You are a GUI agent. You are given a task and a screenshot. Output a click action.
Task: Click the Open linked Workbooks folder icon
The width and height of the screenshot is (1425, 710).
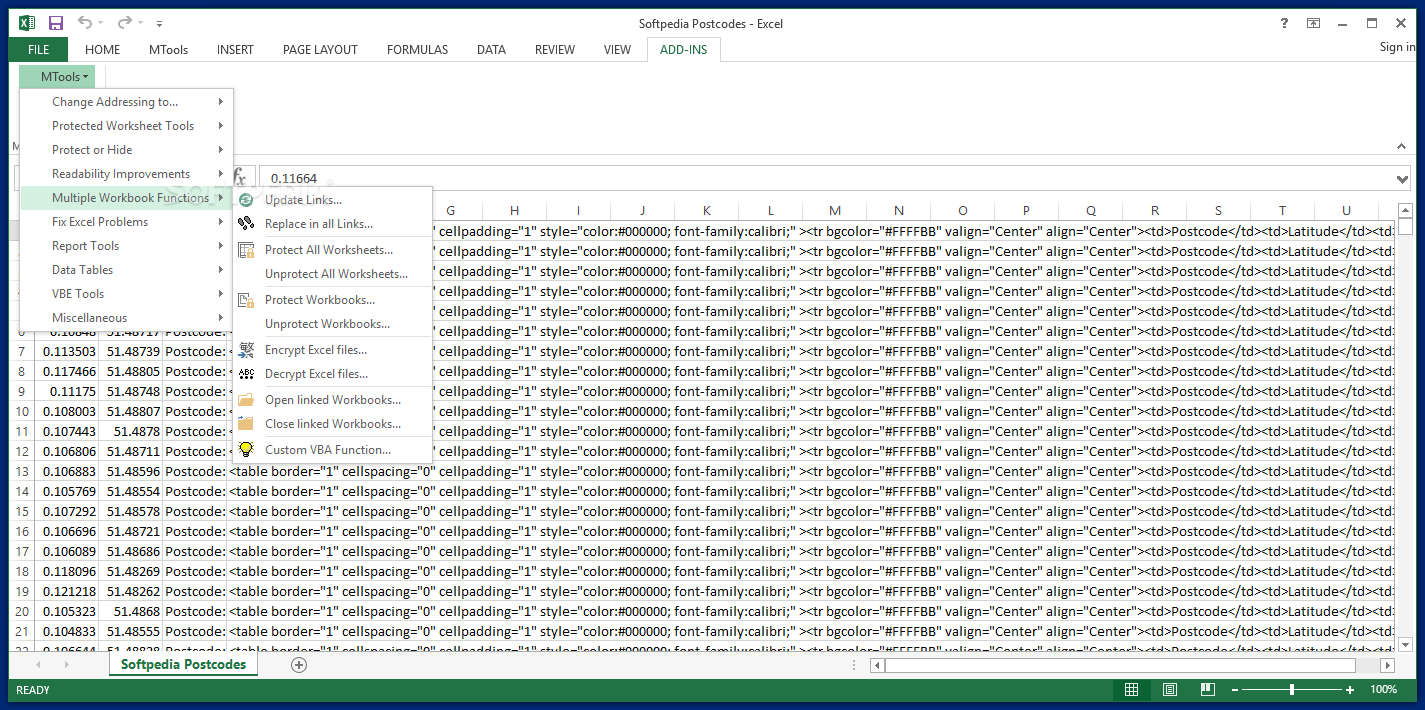[x=246, y=400]
